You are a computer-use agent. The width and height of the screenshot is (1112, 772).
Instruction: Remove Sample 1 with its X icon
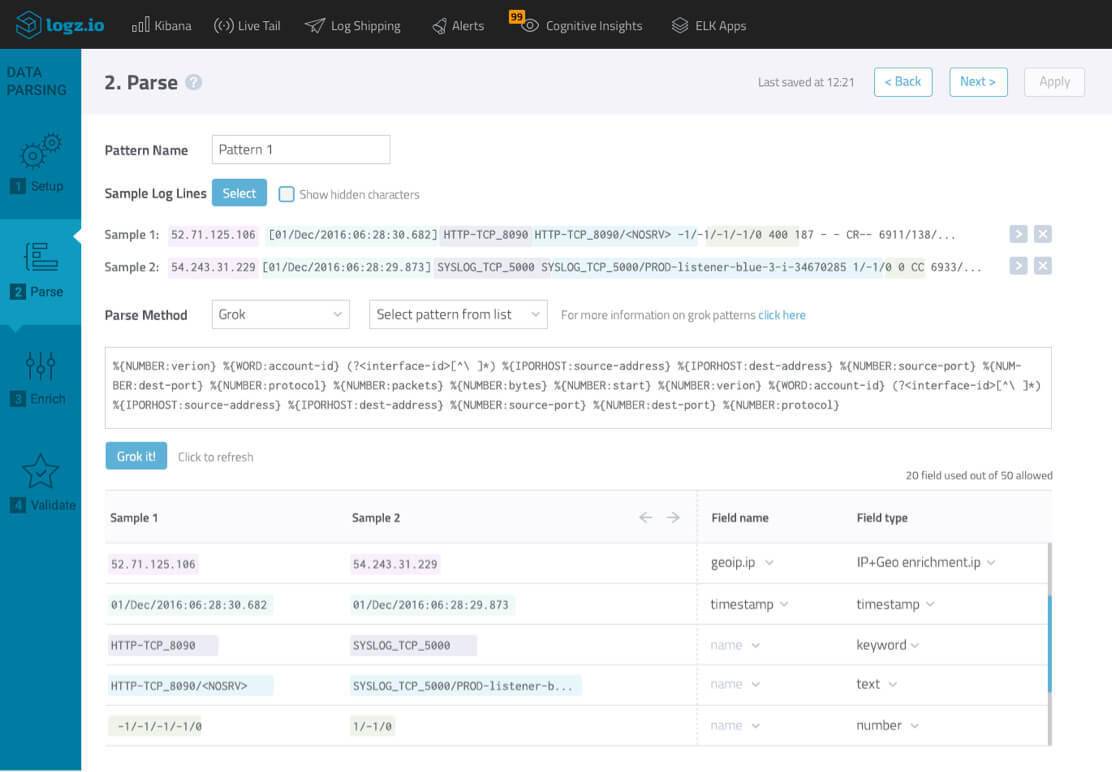[1042, 234]
